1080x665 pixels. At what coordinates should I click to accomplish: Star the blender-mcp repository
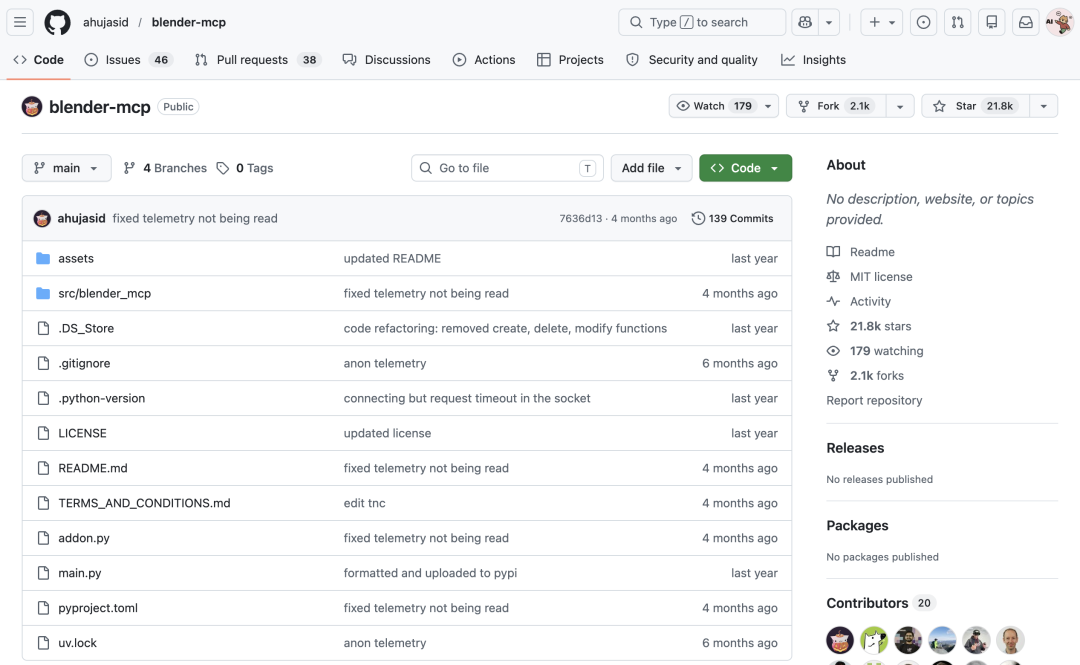975,106
